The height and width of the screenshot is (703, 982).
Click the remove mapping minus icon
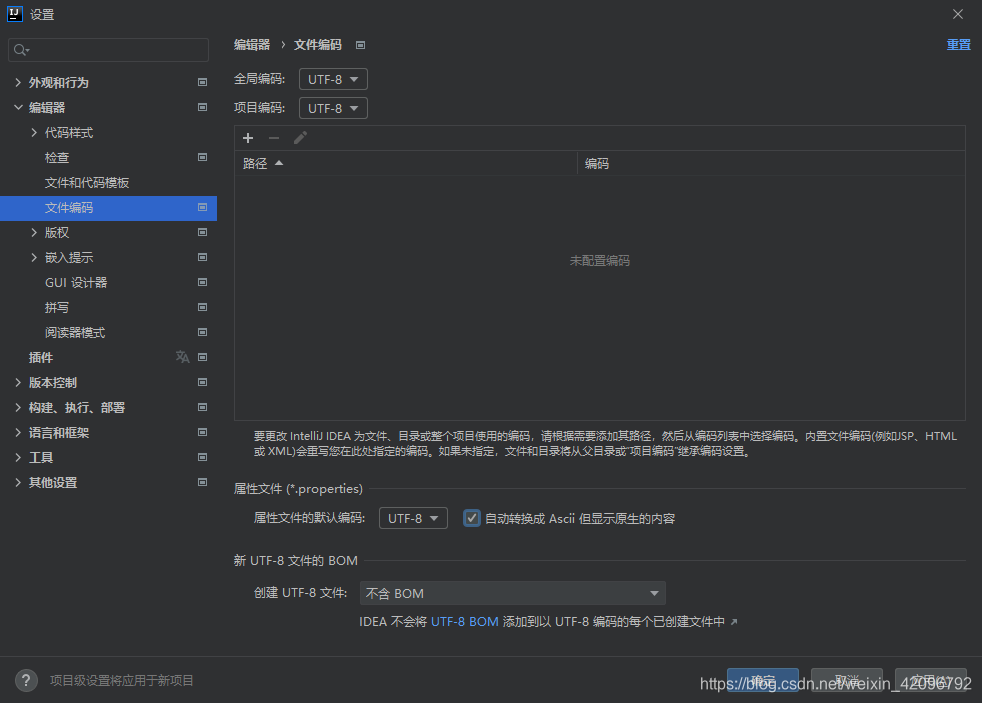(274, 138)
